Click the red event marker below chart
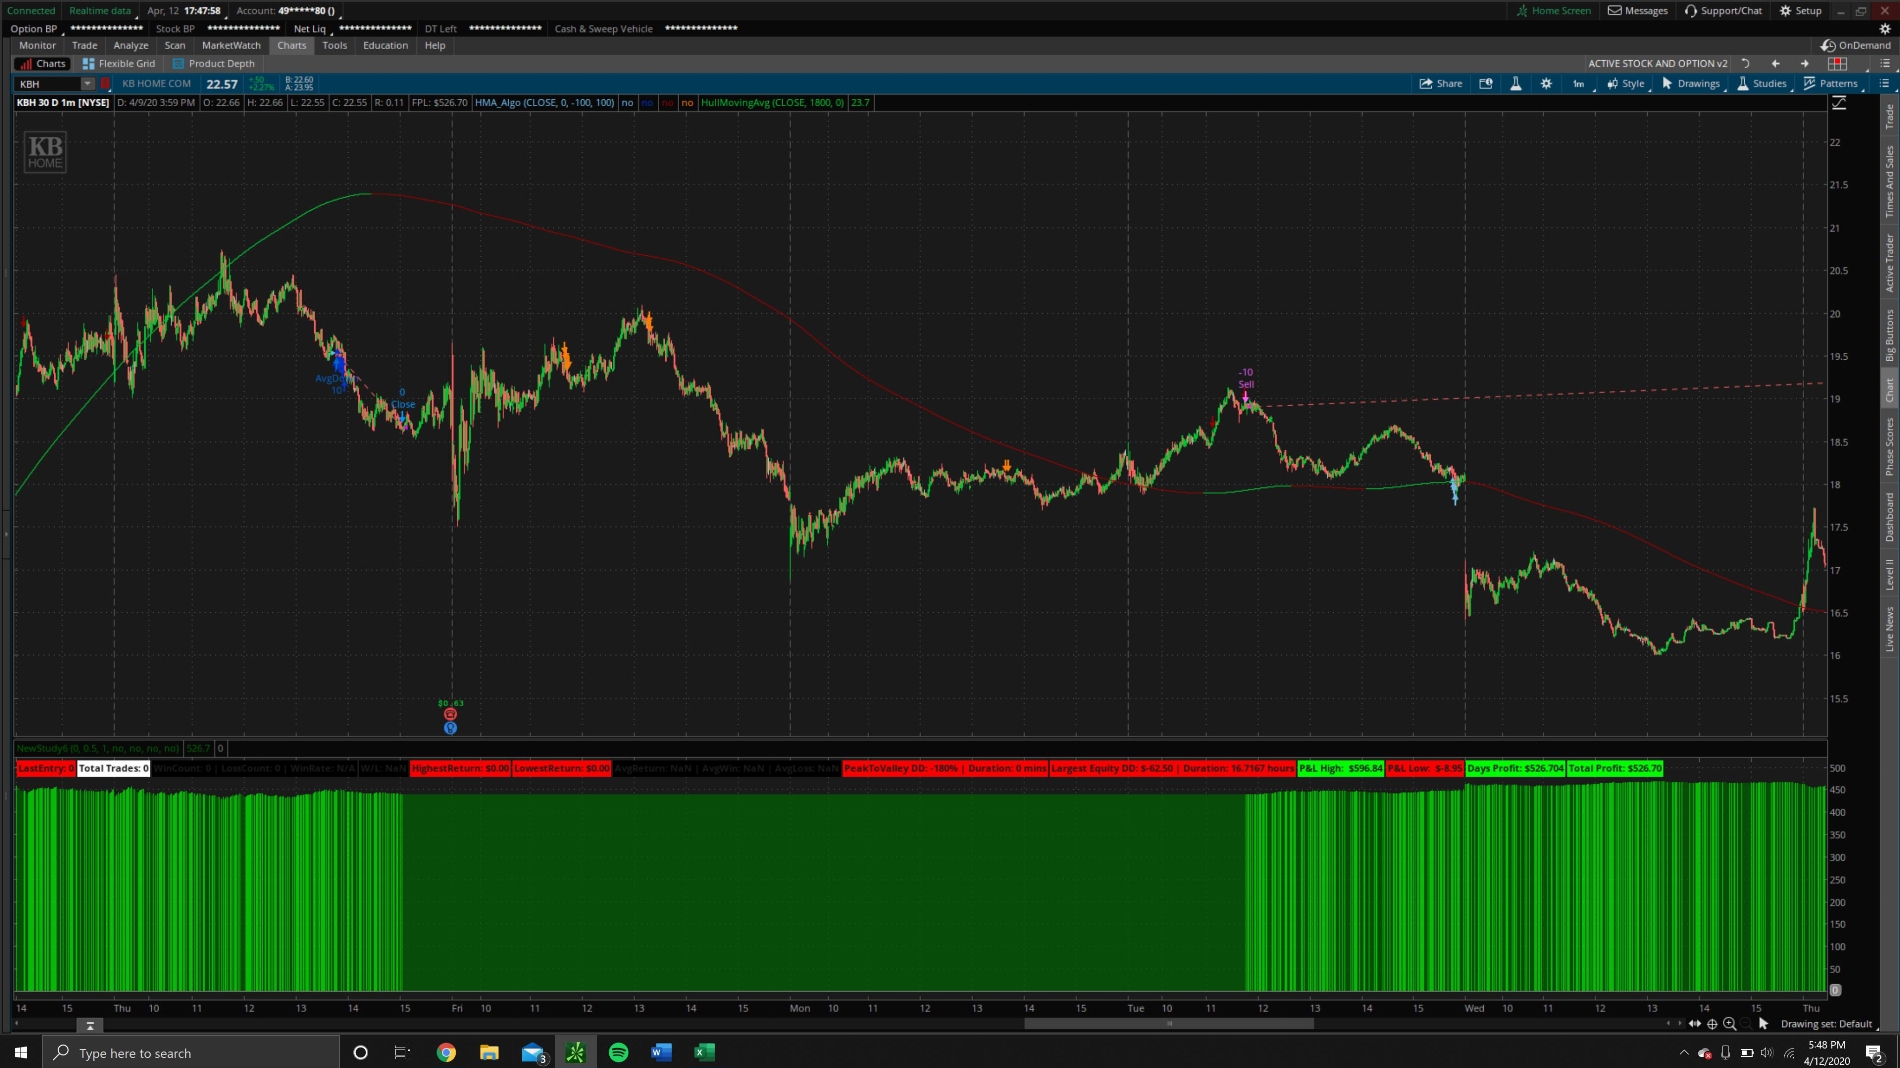This screenshot has width=1900, height=1068. coord(450,714)
